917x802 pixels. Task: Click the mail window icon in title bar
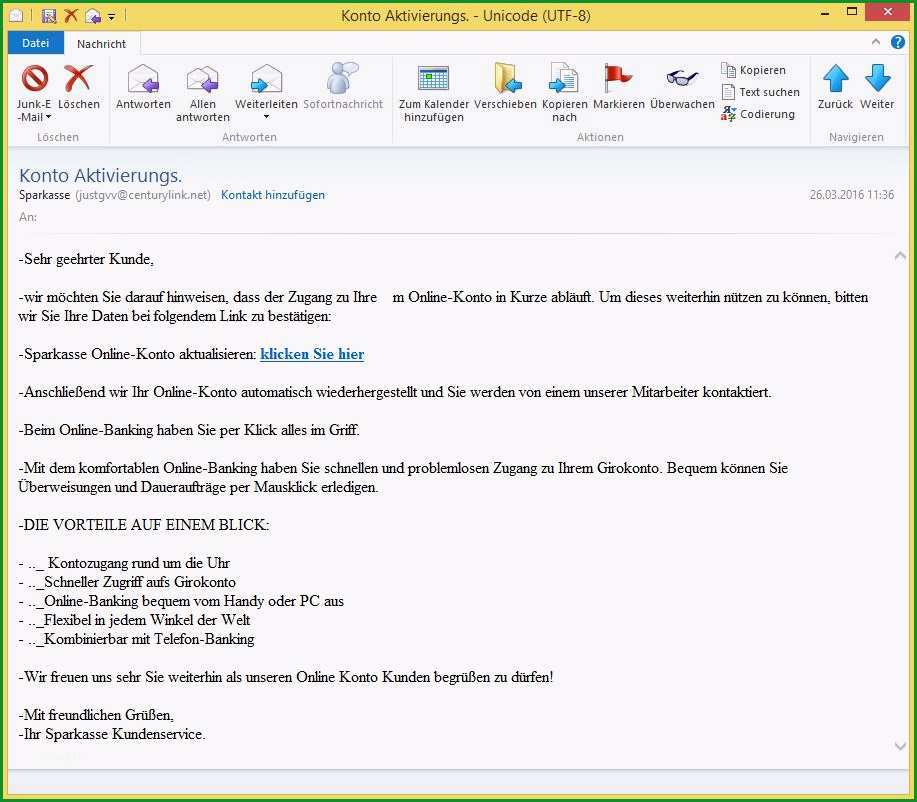(x=16, y=15)
